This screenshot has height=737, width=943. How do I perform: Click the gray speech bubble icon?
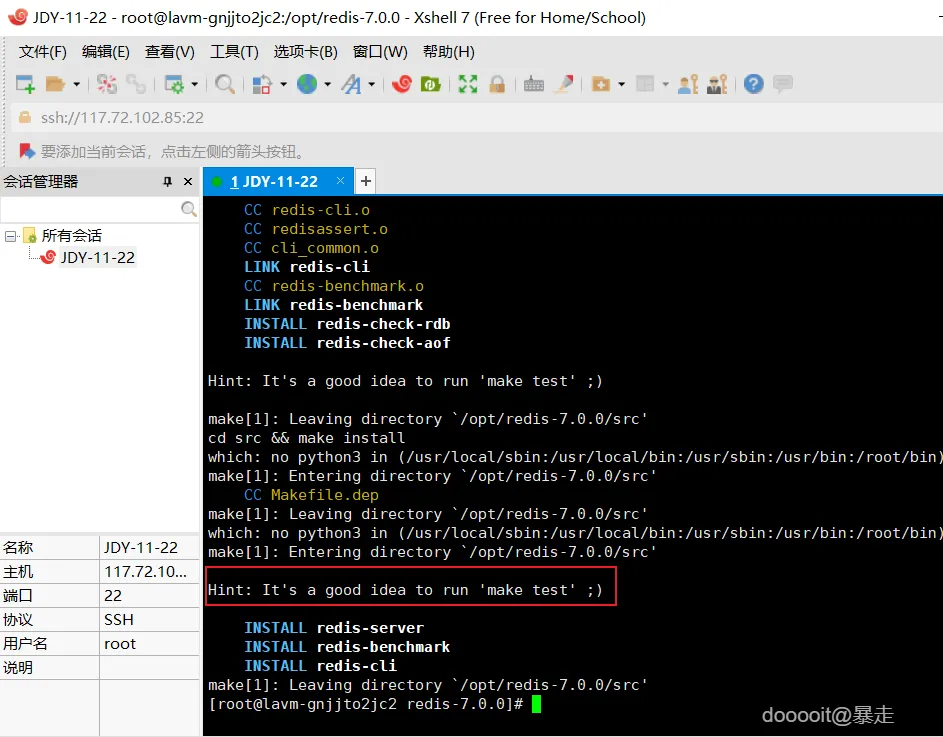(782, 84)
